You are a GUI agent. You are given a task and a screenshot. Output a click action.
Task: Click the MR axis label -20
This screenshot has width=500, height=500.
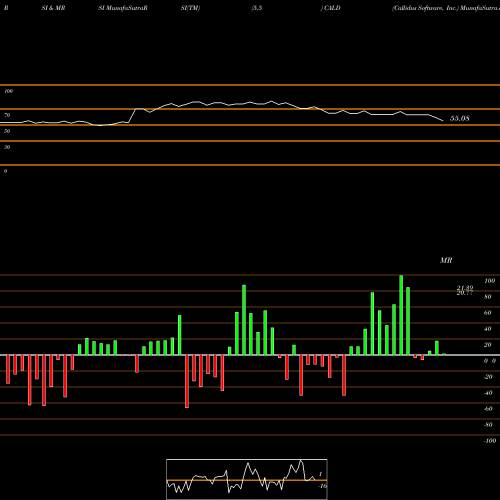pos(488,377)
